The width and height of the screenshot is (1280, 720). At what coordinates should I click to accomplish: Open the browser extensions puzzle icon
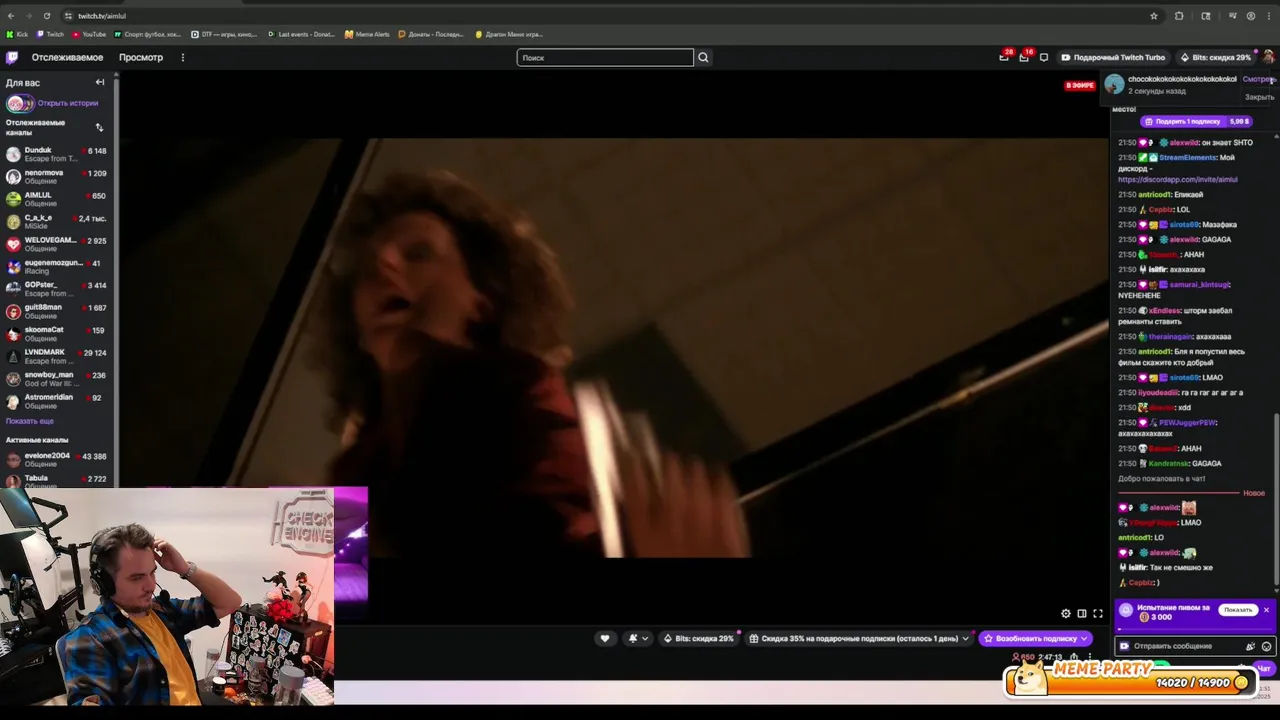tap(1179, 16)
